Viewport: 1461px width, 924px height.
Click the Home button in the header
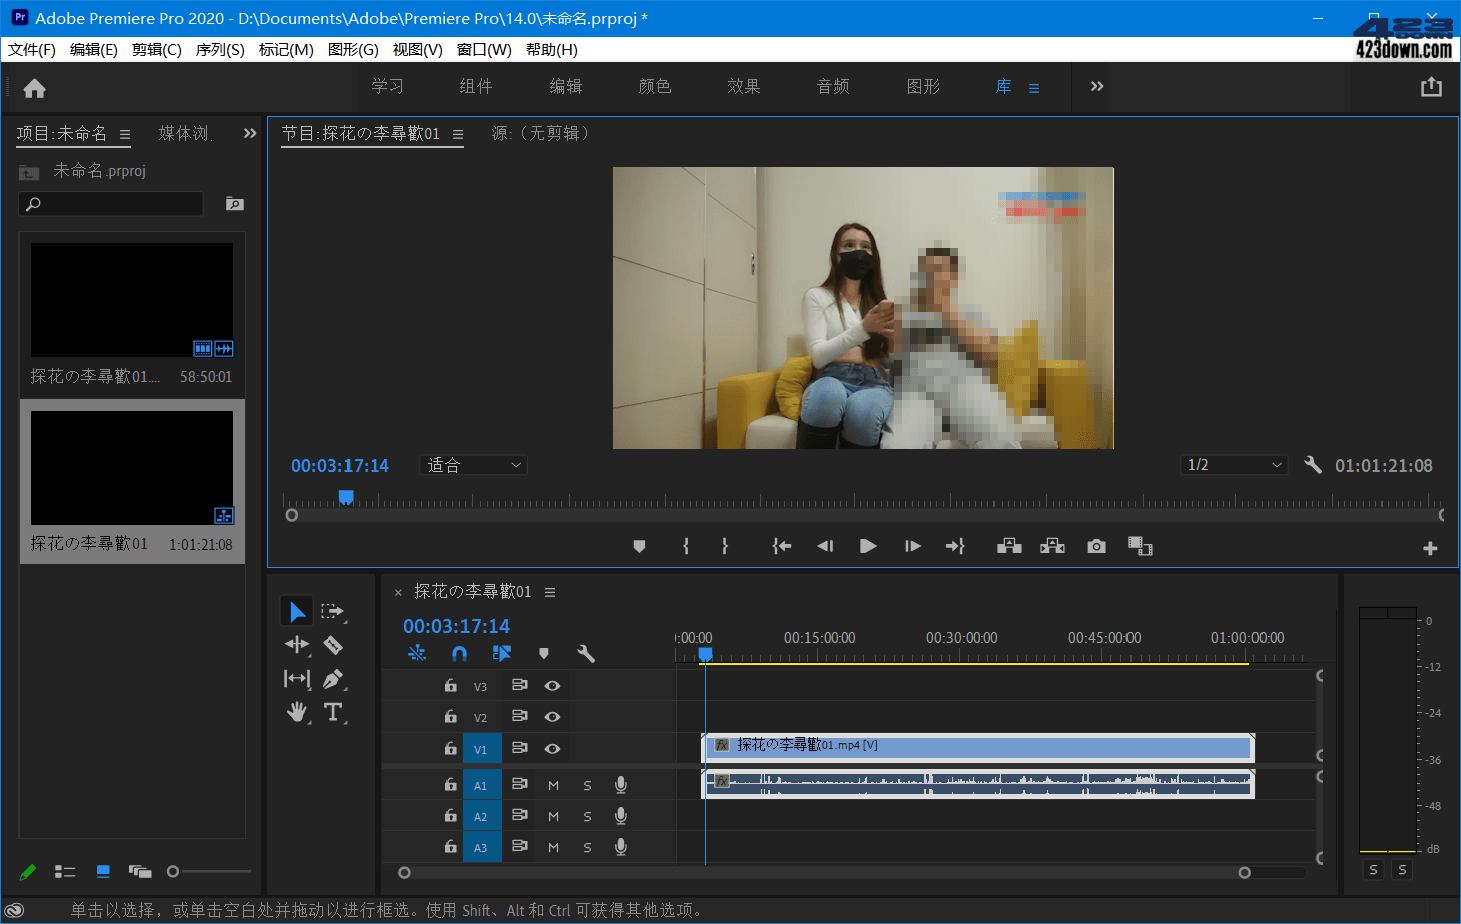(x=33, y=88)
